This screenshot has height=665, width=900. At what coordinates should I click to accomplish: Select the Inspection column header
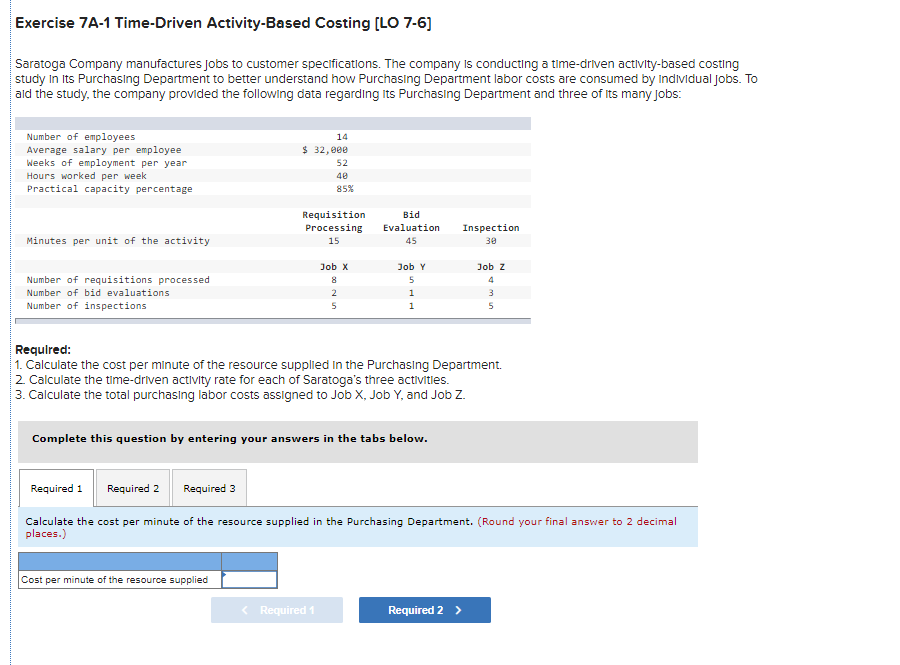(490, 228)
